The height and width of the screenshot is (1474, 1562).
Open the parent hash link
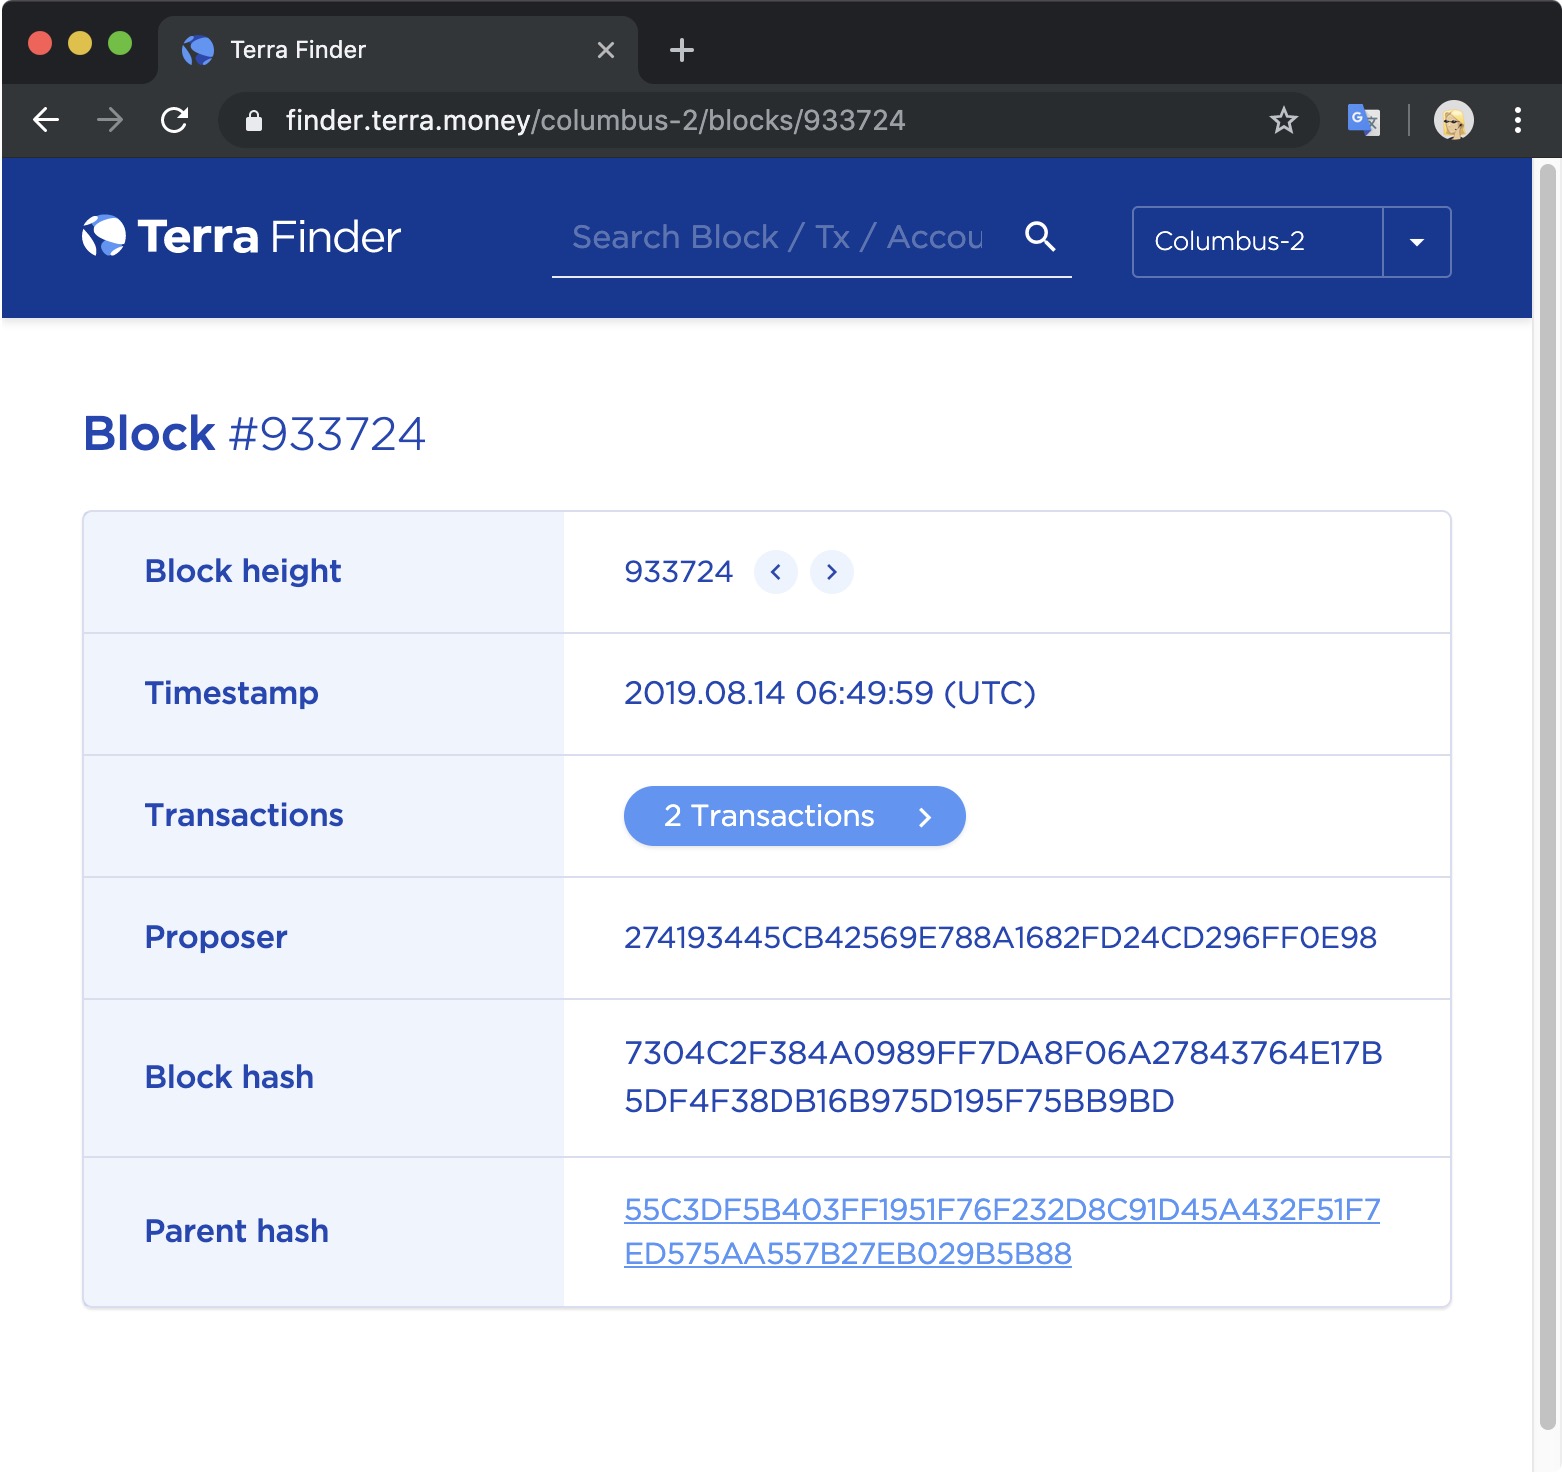point(1002,1231)
